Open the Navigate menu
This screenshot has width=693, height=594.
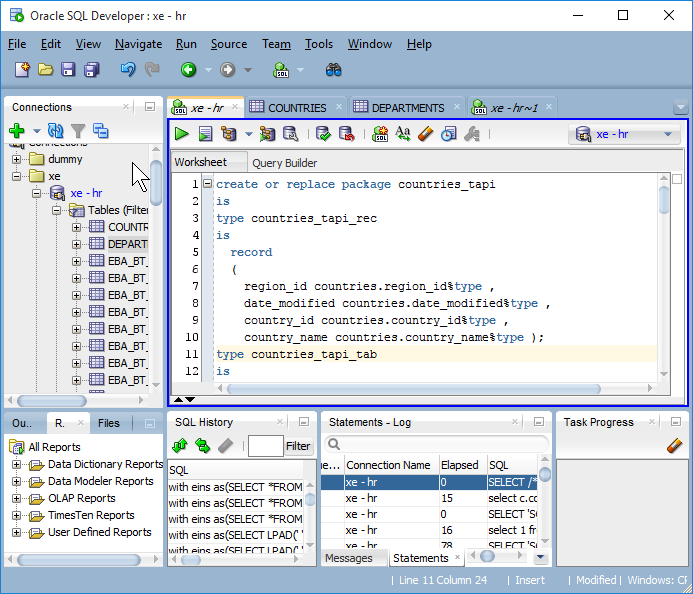138,44
